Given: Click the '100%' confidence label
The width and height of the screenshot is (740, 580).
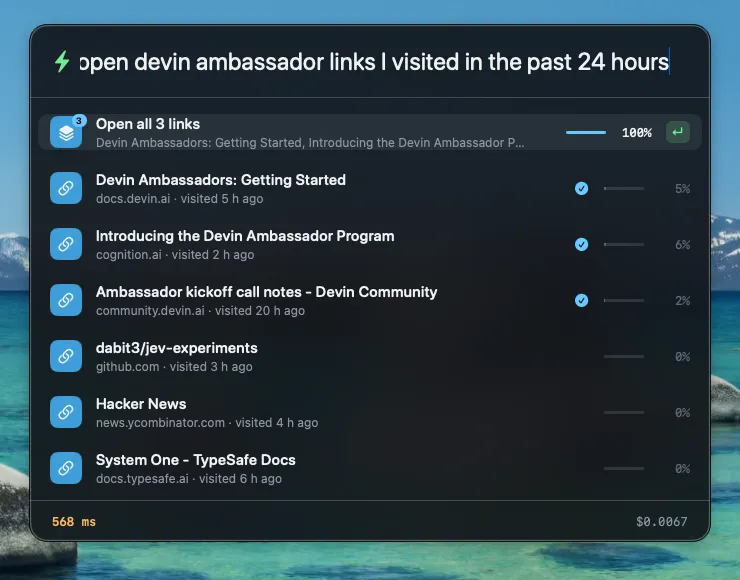Looking at the screenshot, I should 637,133.
